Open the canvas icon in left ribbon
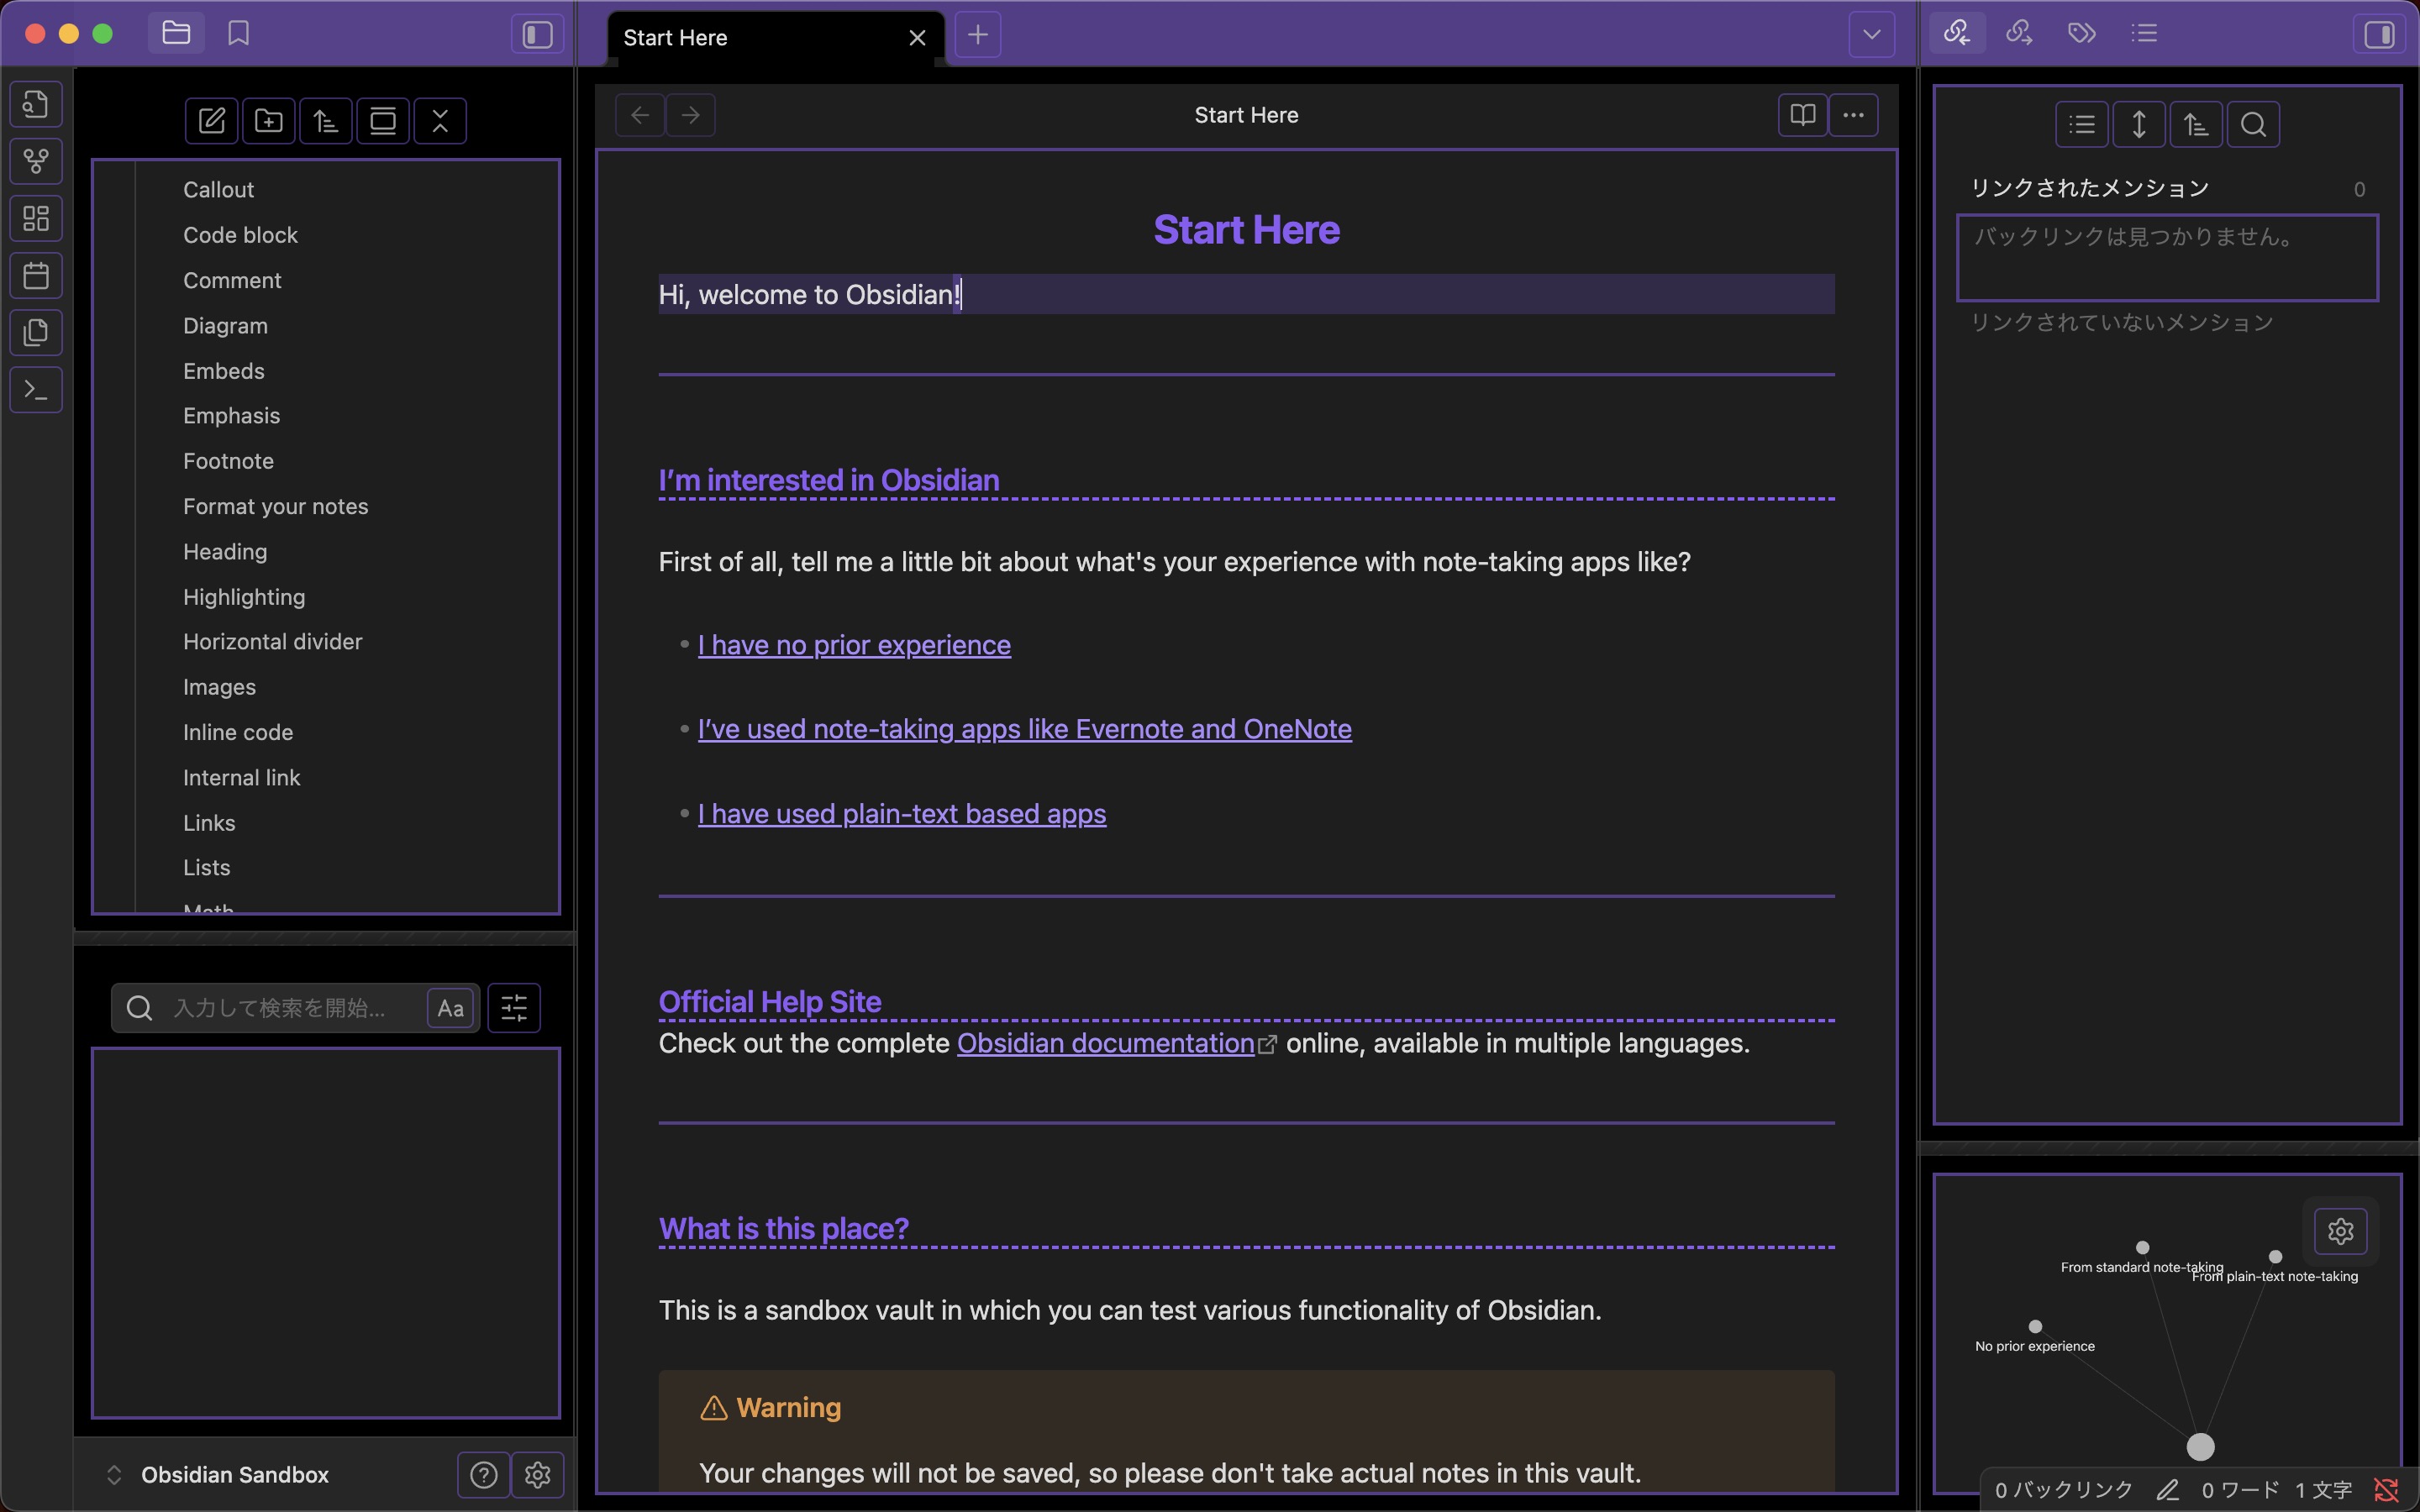 tap(36, 218)
